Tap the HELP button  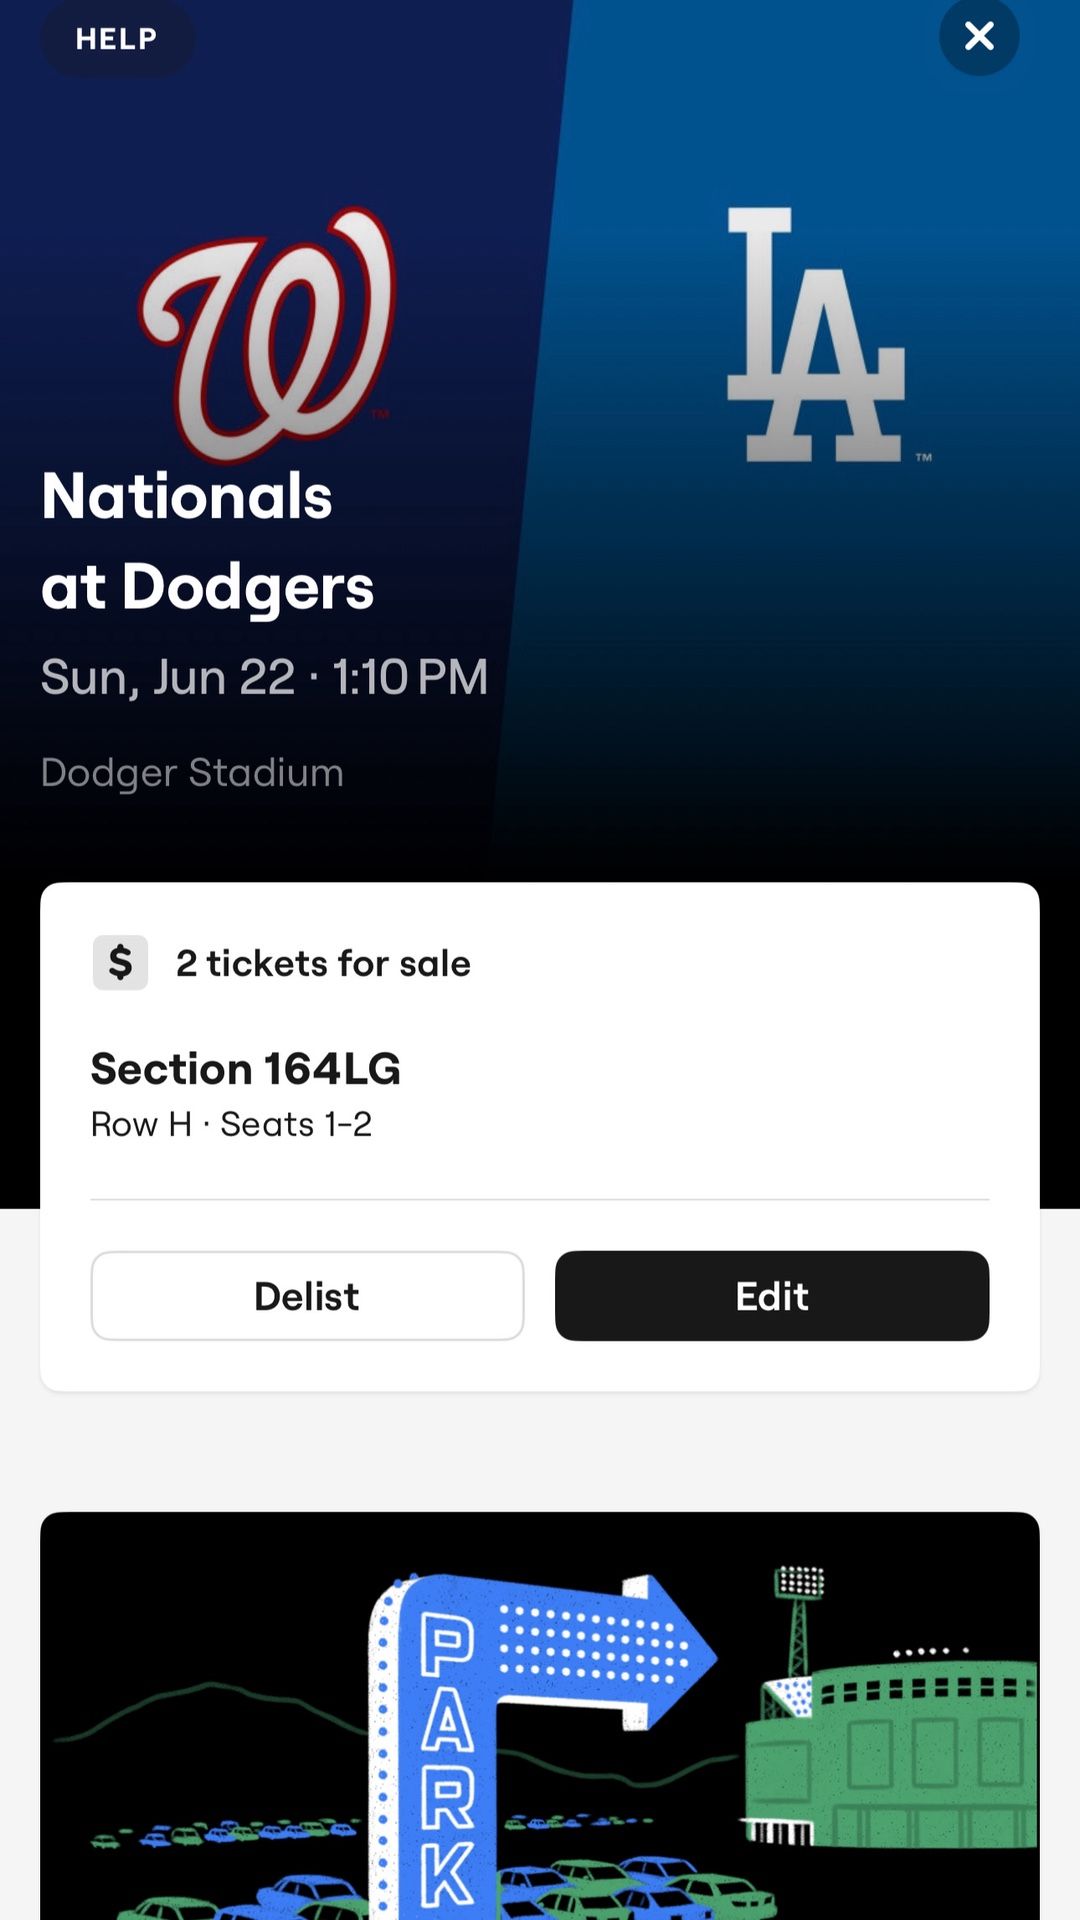(x=117, y=39)
